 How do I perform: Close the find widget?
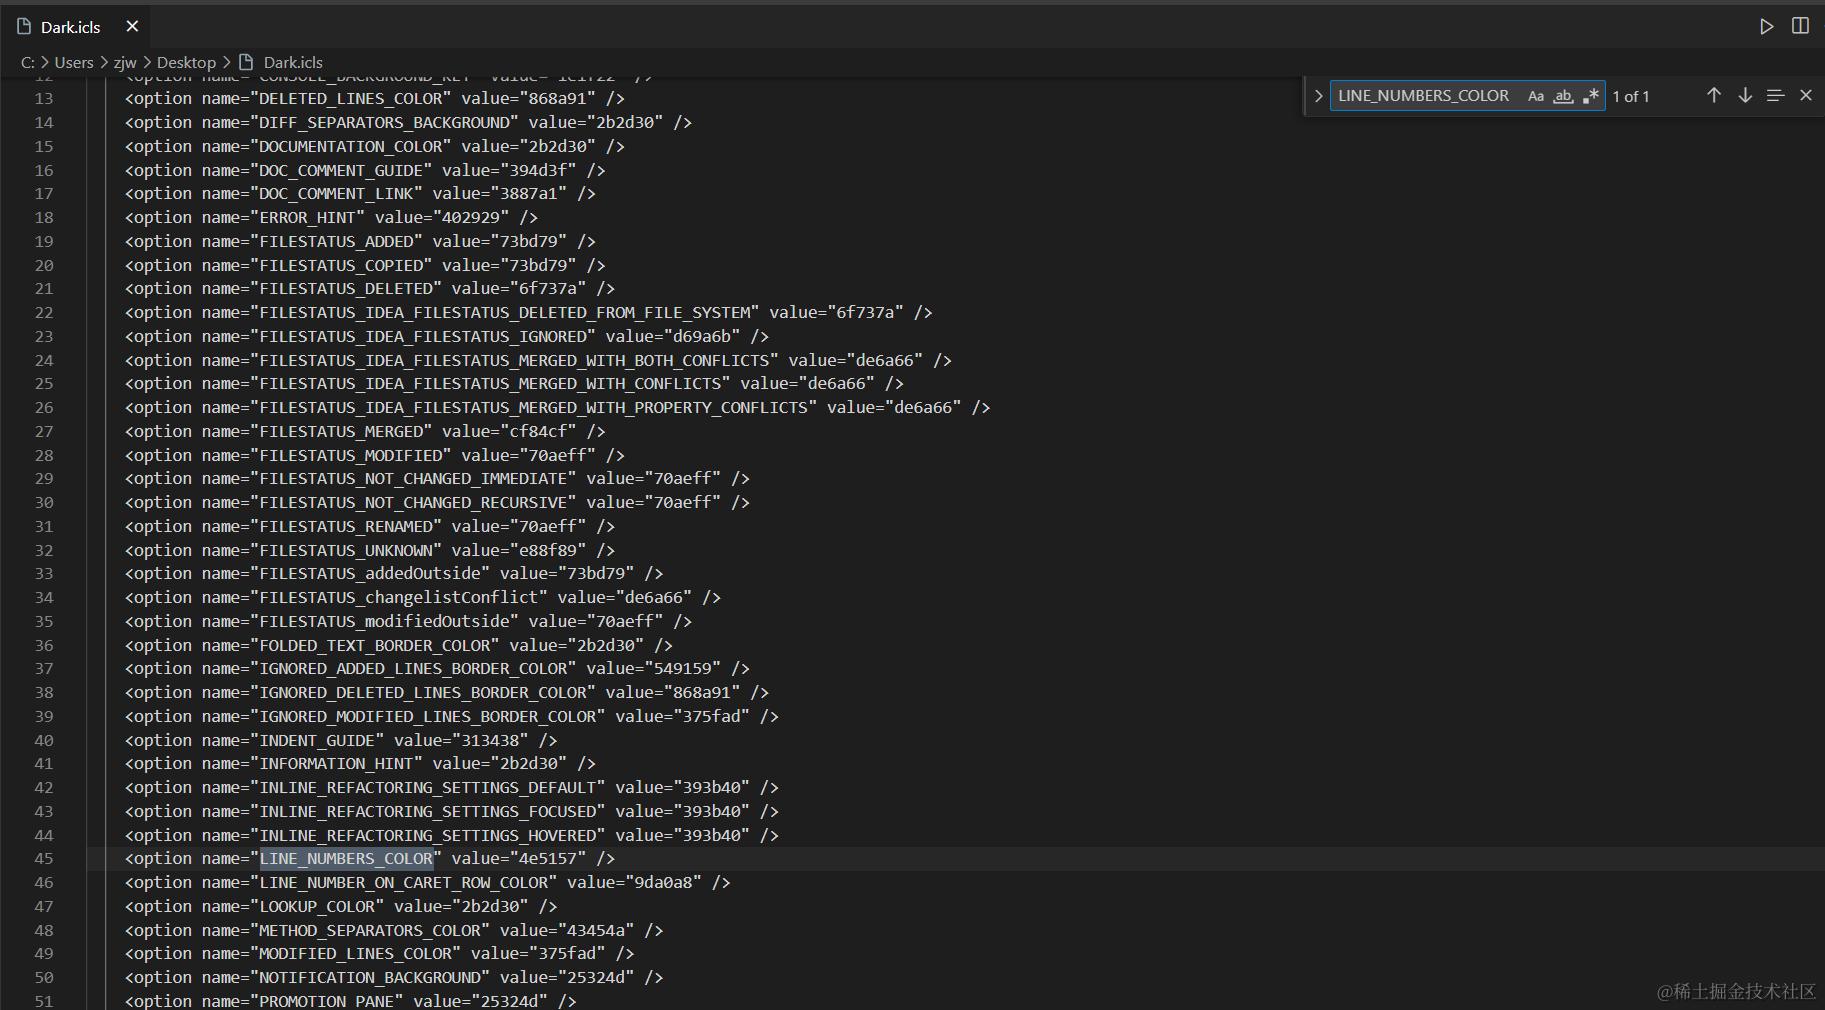point(1806,95)
